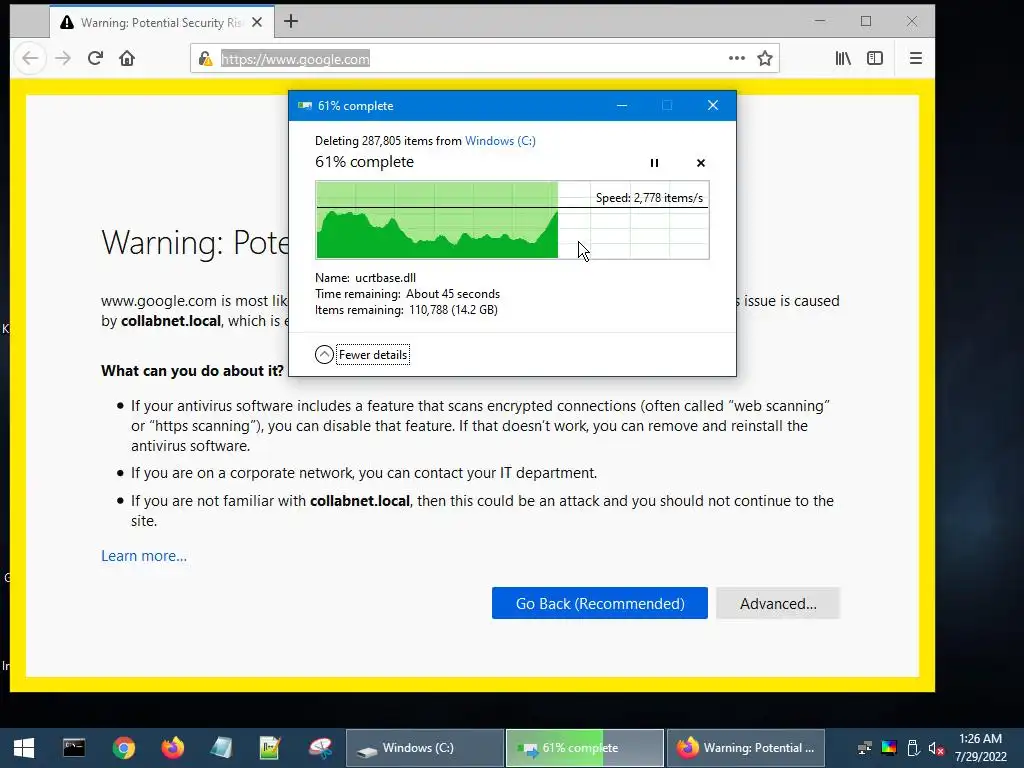Open the Firefox Library icon
1024x768 pixels.
pyautogui.click(x=843, y=58)
